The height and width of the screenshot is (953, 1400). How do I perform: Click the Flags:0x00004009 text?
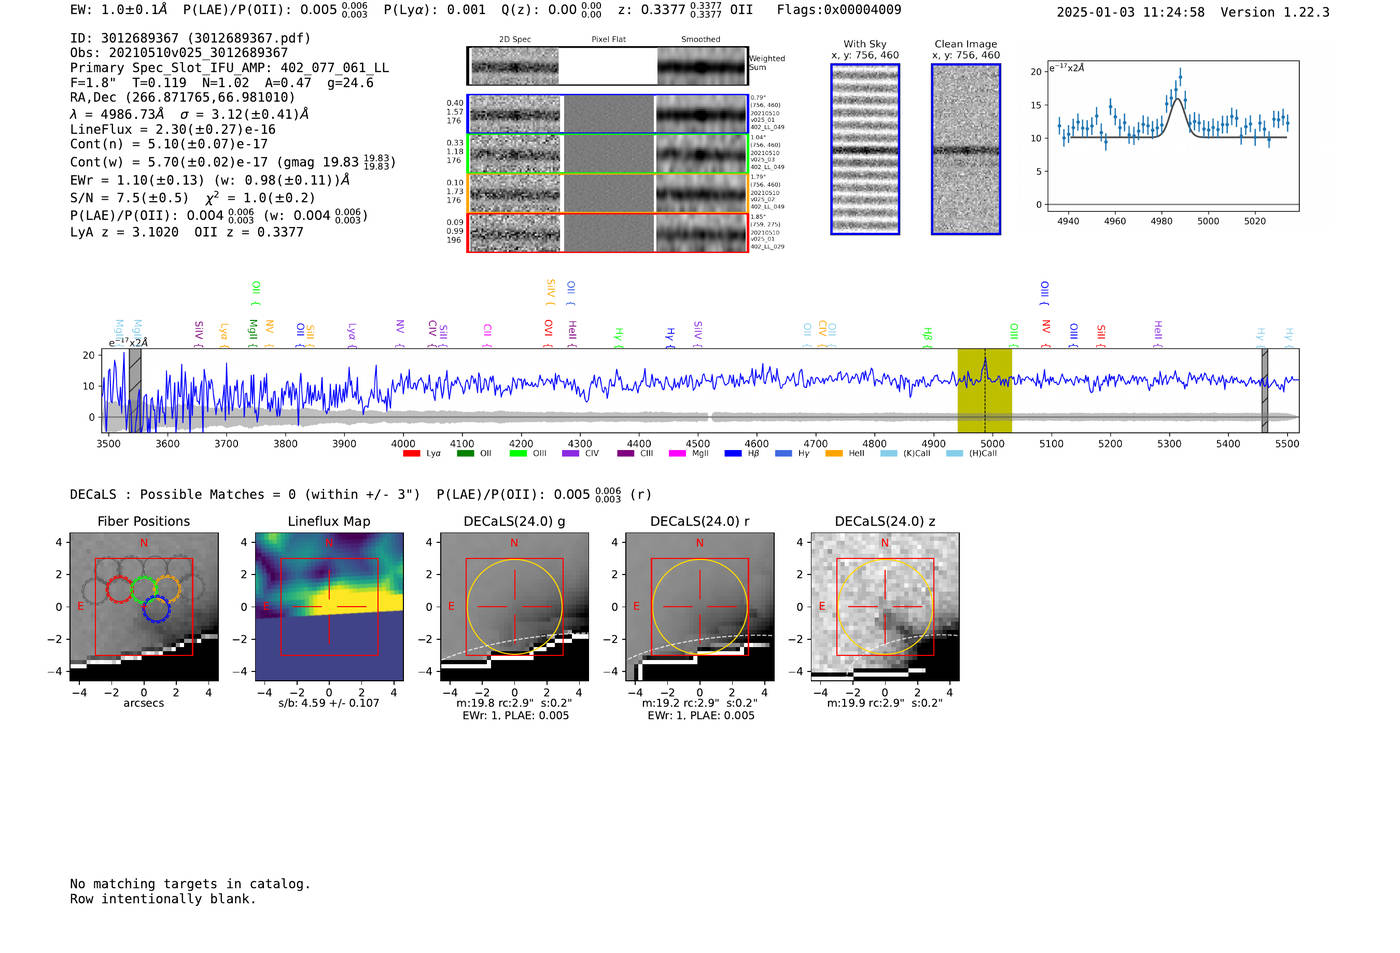tap(839, 10)
